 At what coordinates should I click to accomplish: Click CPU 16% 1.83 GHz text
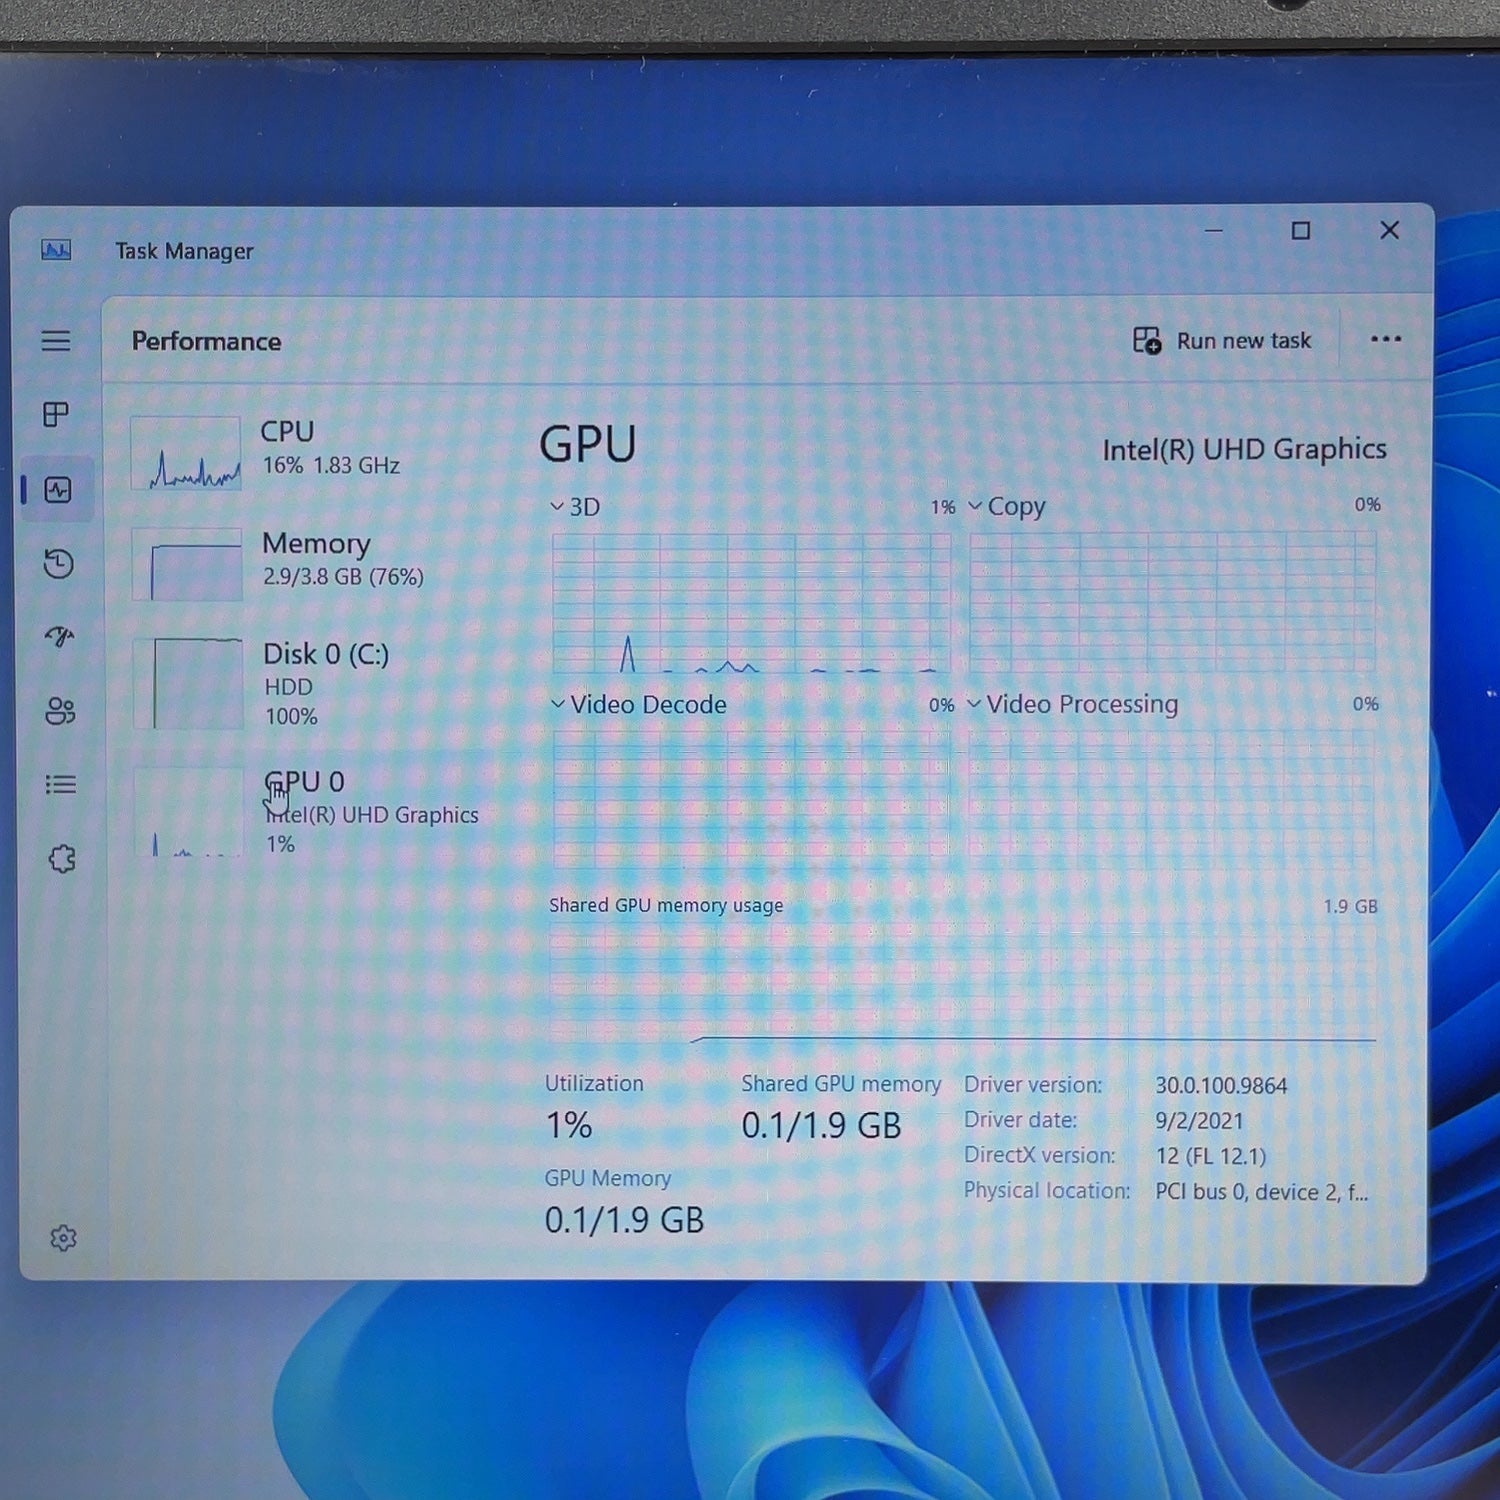331,465
